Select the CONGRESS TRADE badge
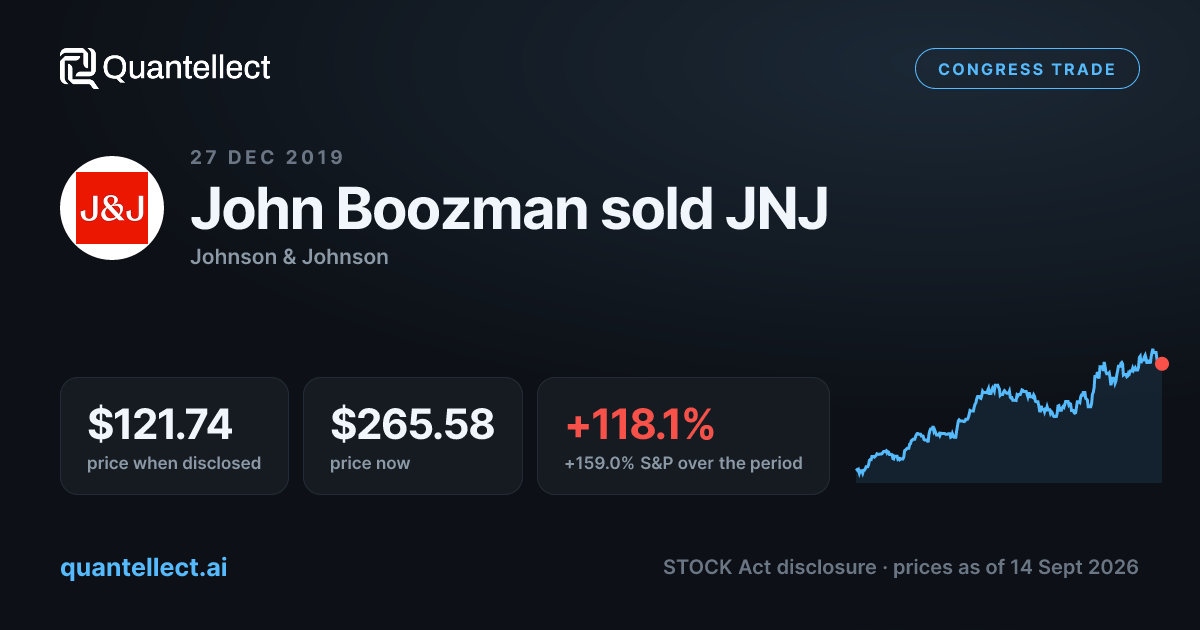This screenshot has height=630, width=1200. tap(1027, 69)
